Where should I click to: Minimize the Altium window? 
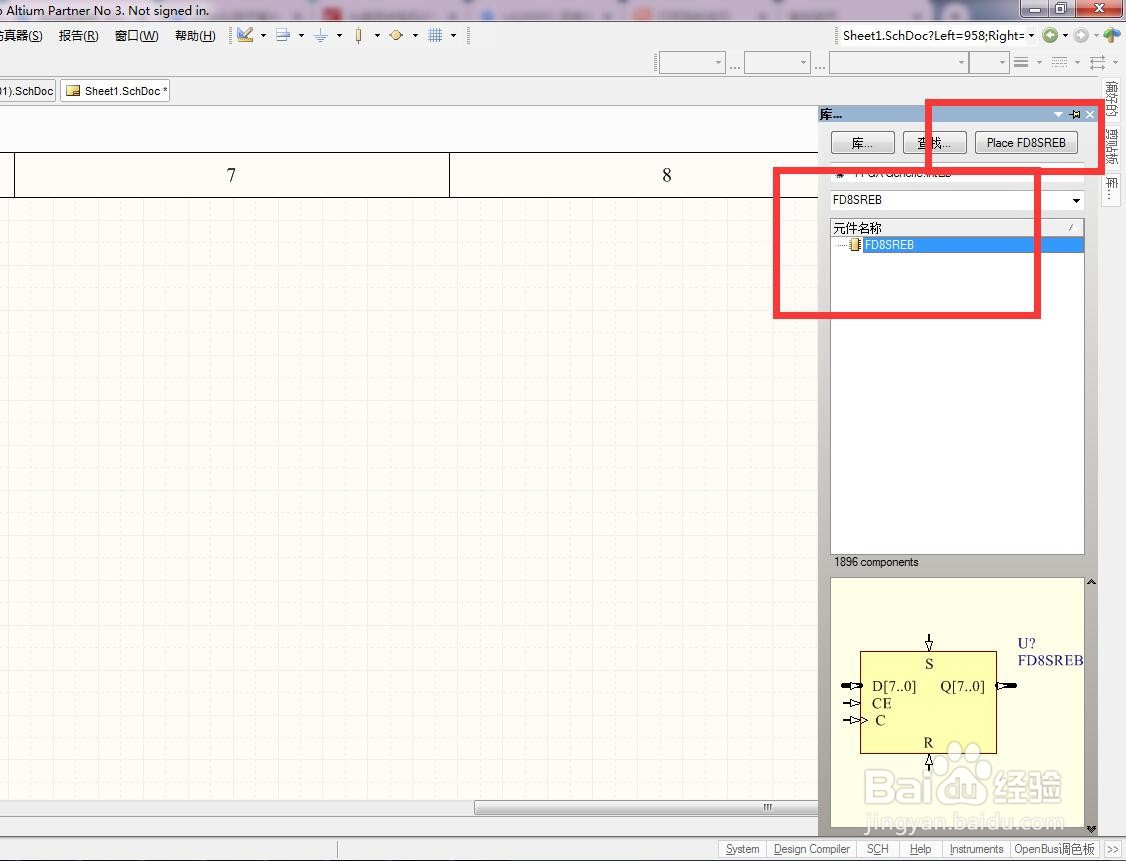(x=1035, y=9)
